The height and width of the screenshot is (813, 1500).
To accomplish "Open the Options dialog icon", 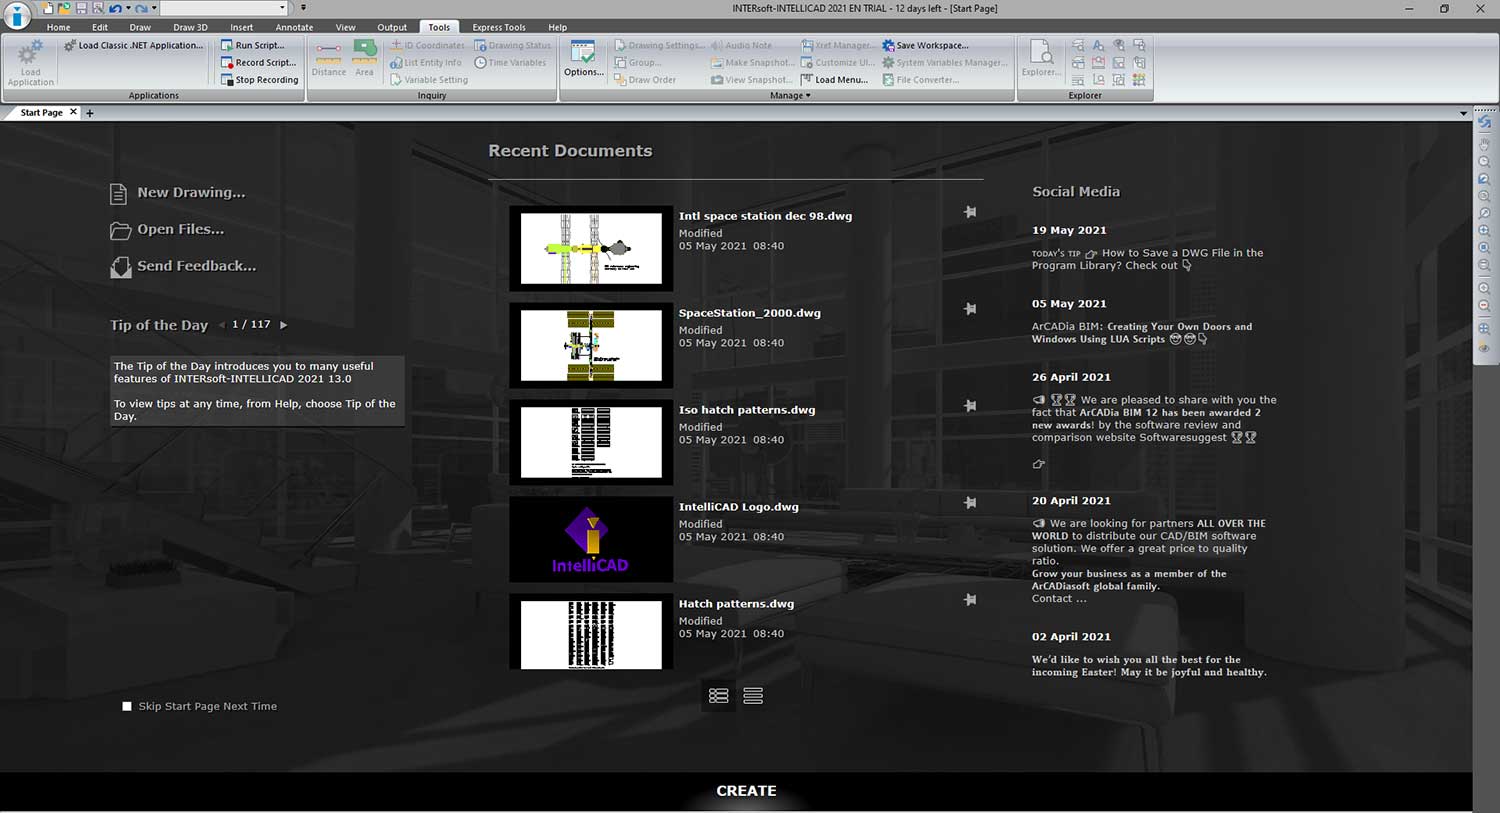I will coord(583,59).
